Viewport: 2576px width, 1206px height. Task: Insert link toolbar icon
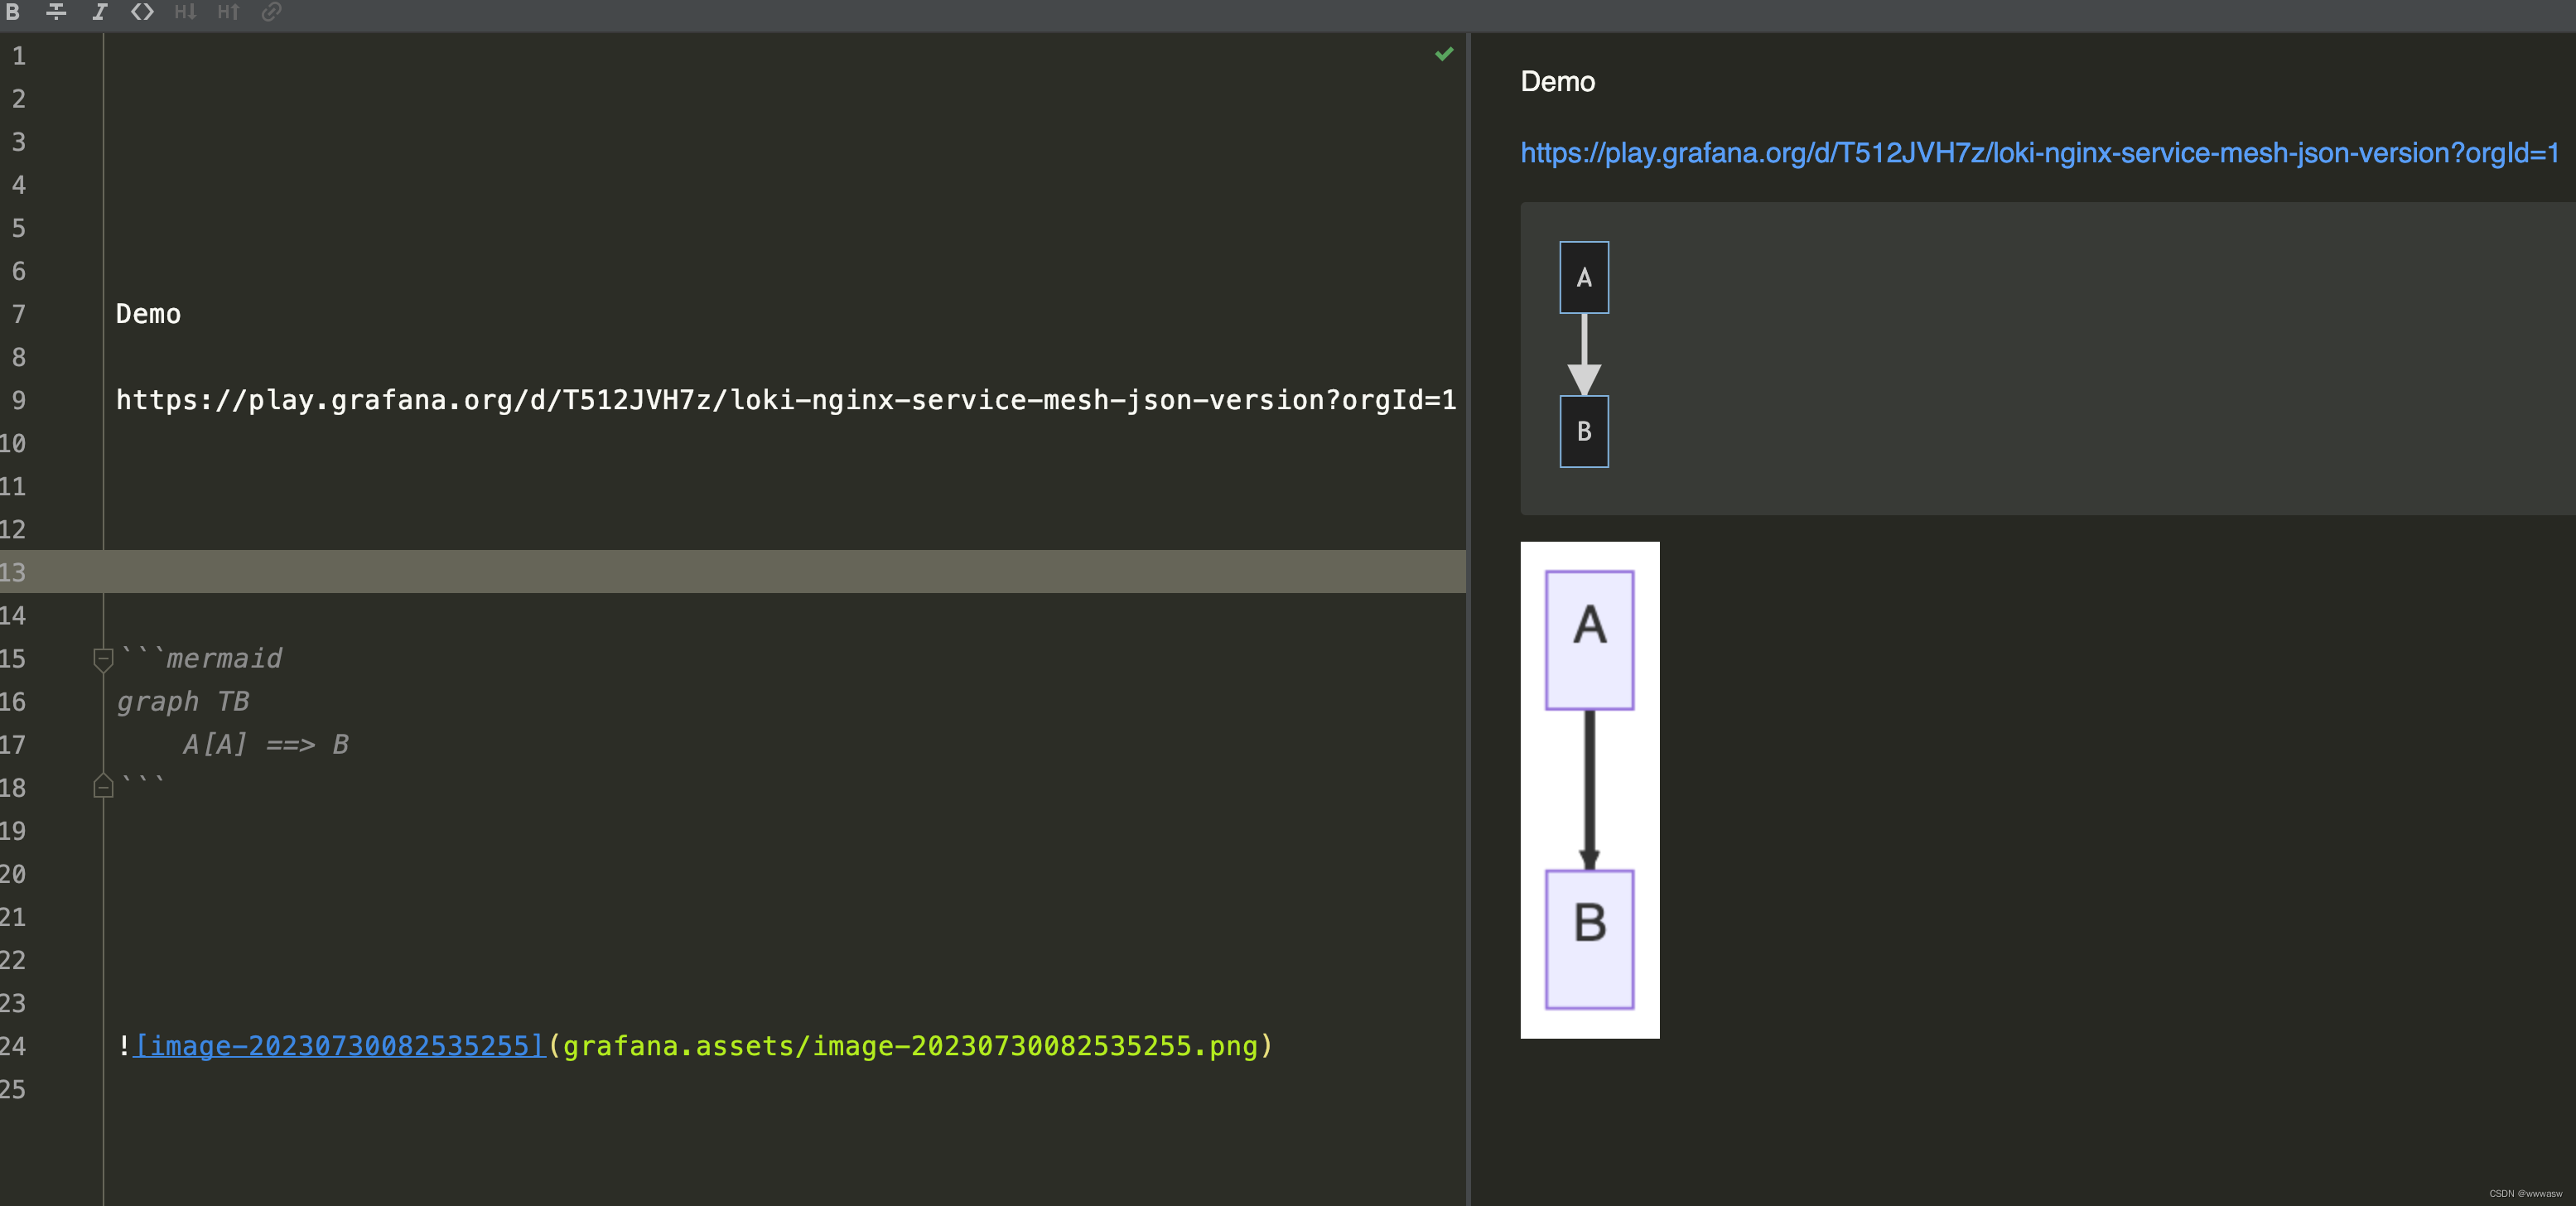coord(271,11)
